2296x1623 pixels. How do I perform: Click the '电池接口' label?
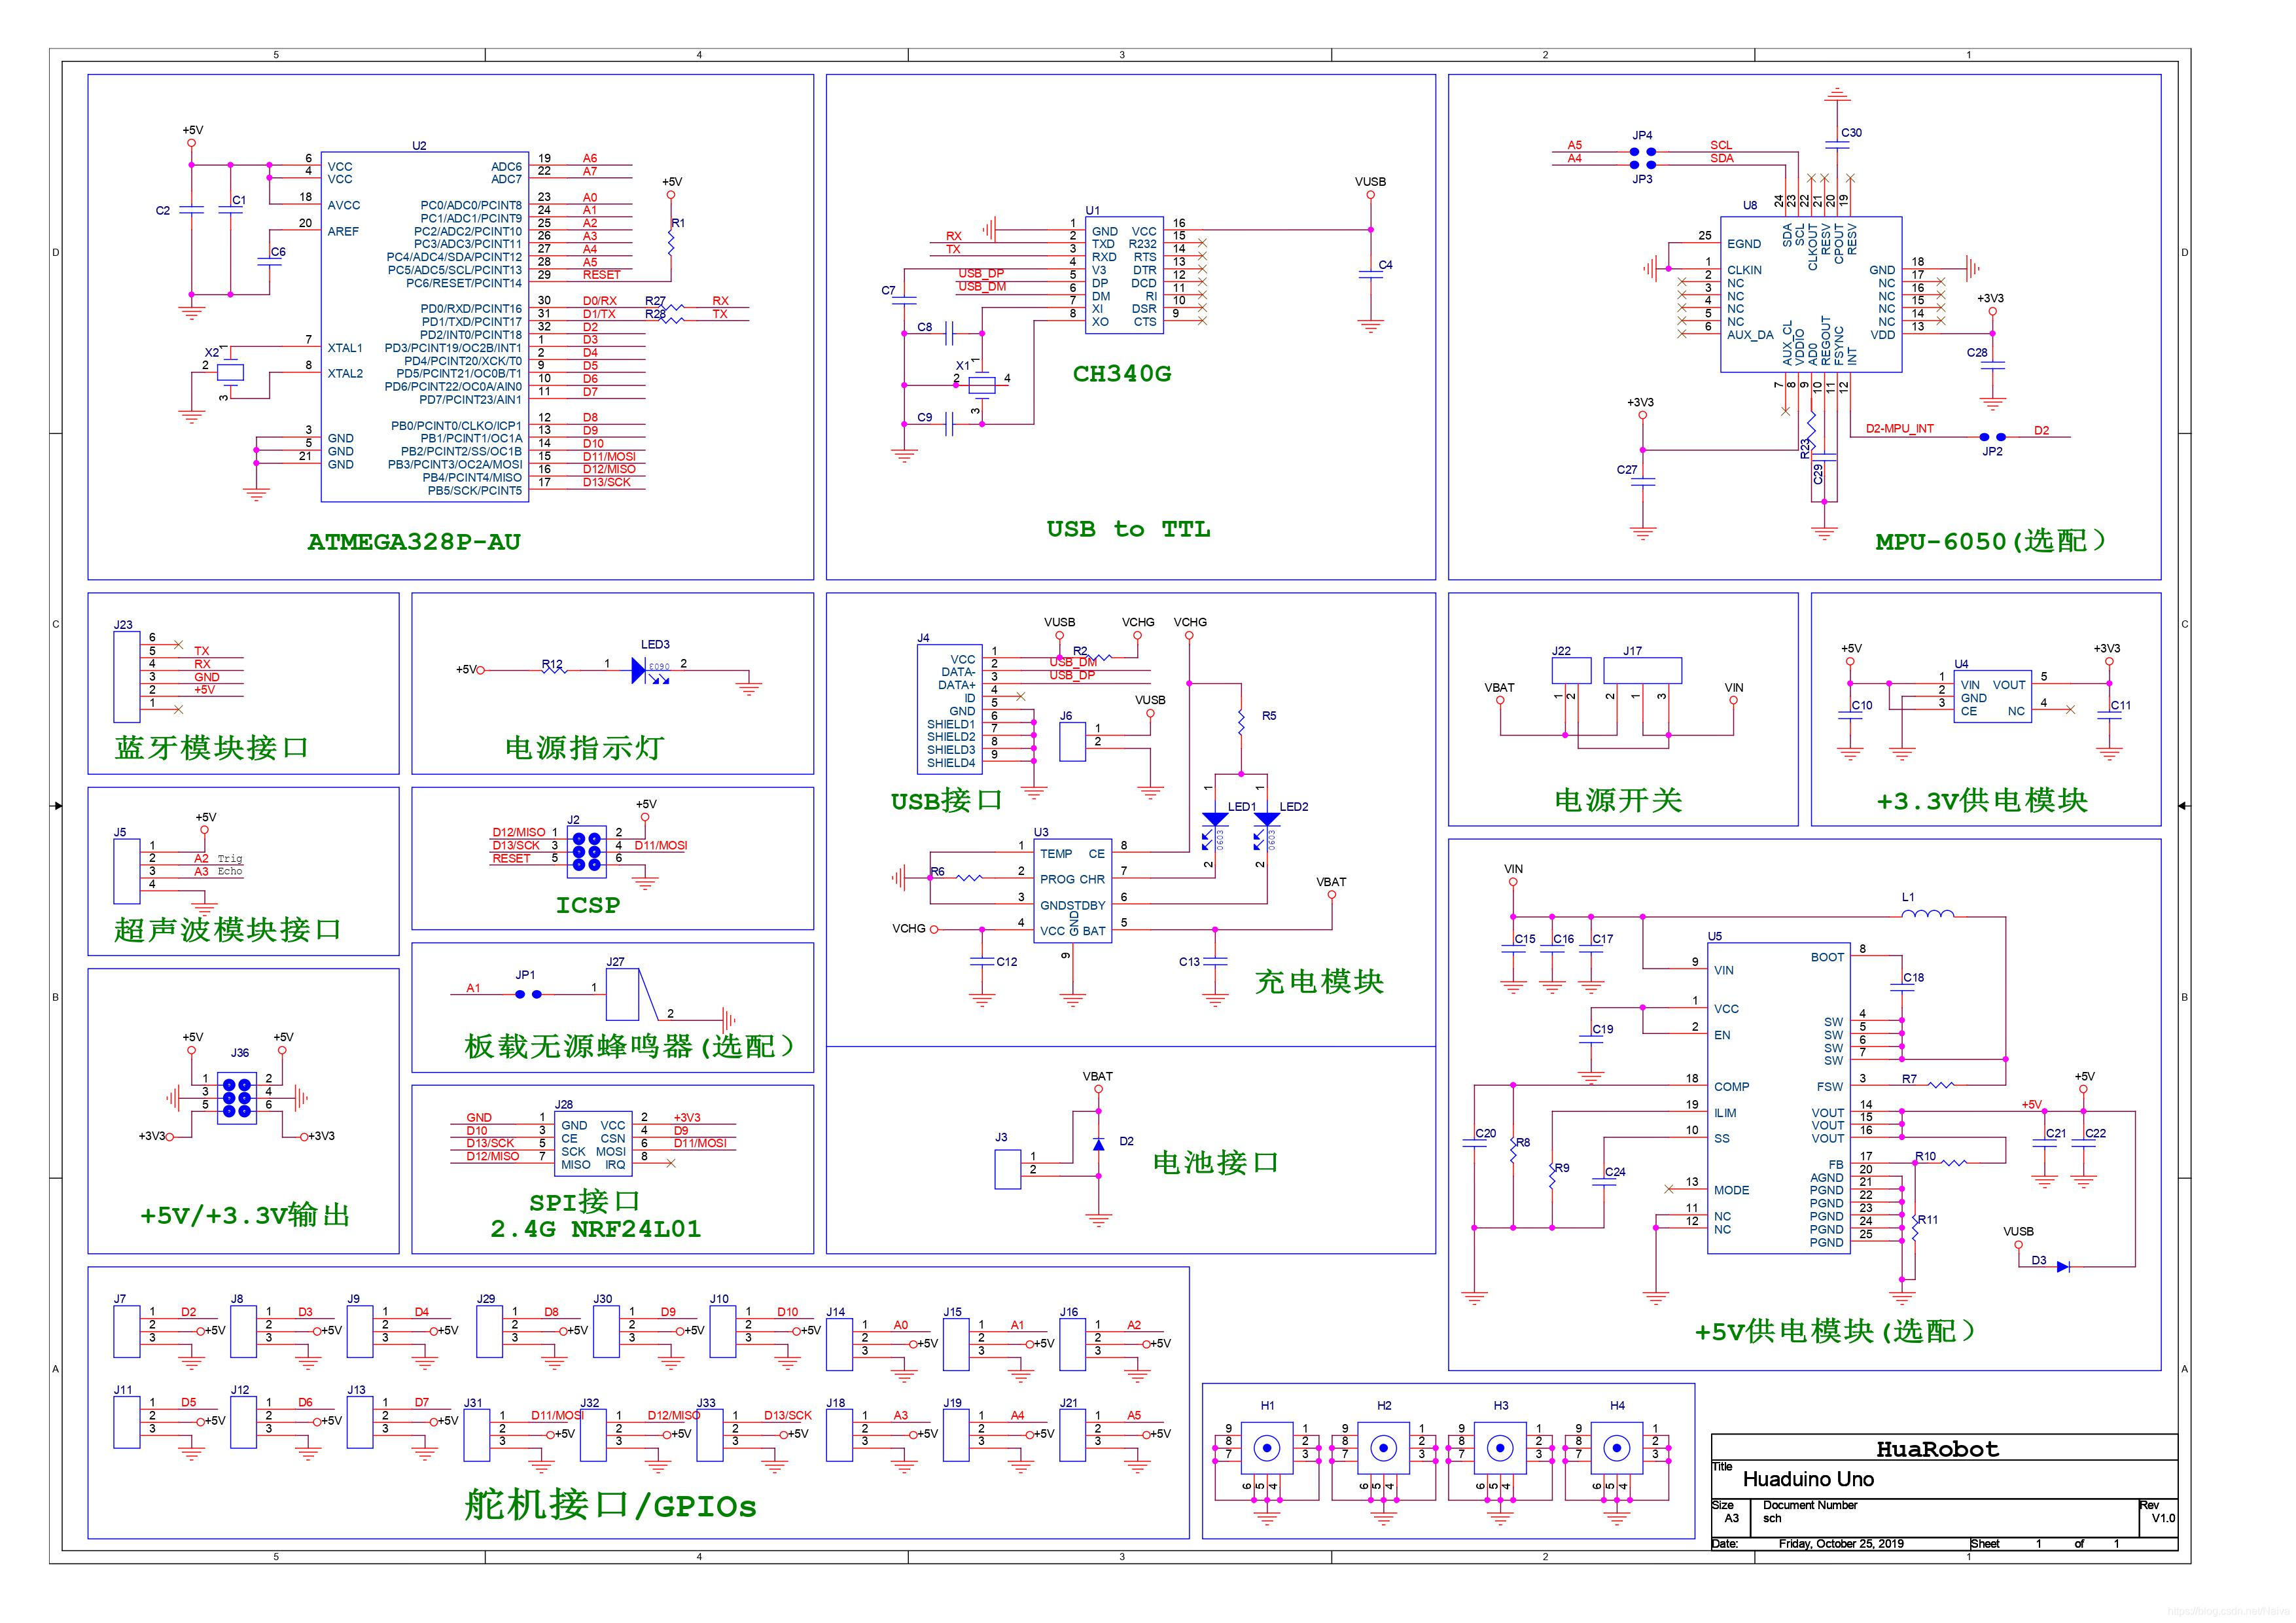[x=1215, y=1162]
